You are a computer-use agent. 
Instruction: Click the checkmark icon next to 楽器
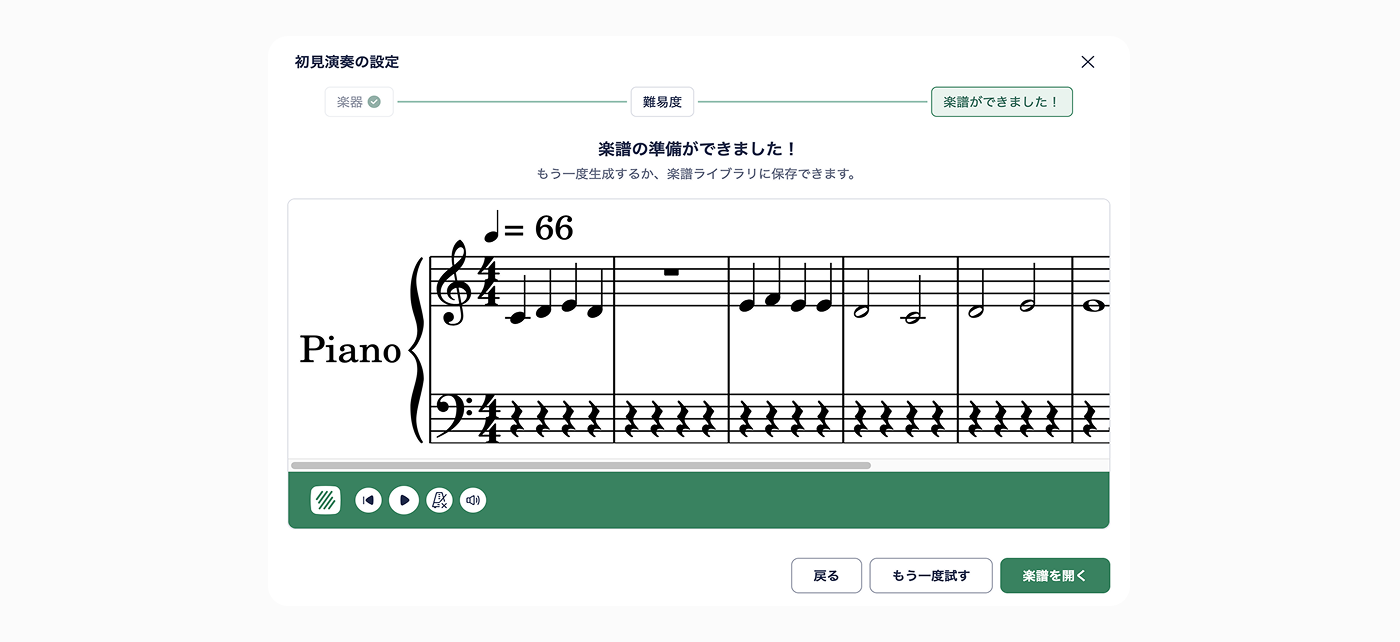(x=374, y=101)
